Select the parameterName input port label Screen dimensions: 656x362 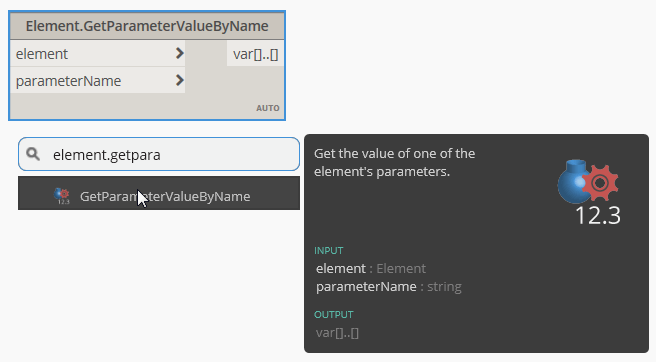[x=68, y=81]
